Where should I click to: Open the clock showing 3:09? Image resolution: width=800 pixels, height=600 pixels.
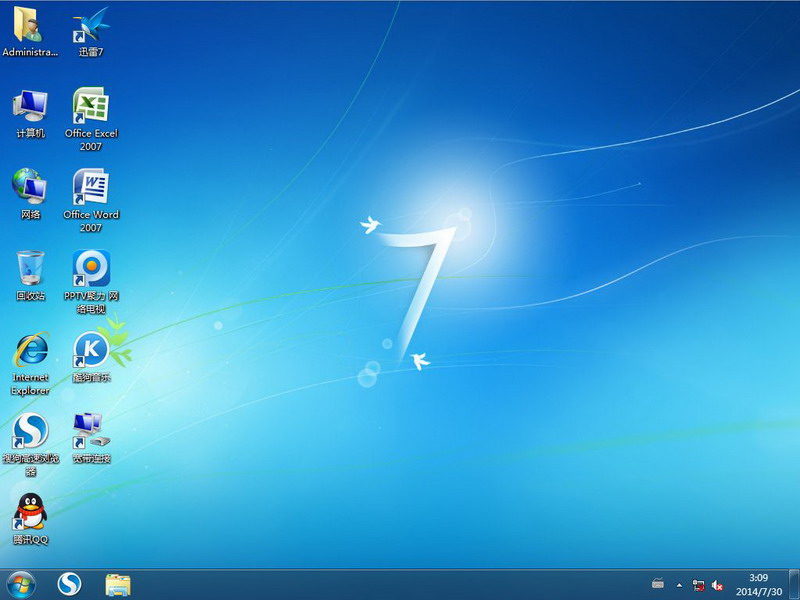click(x=759, y=585)
